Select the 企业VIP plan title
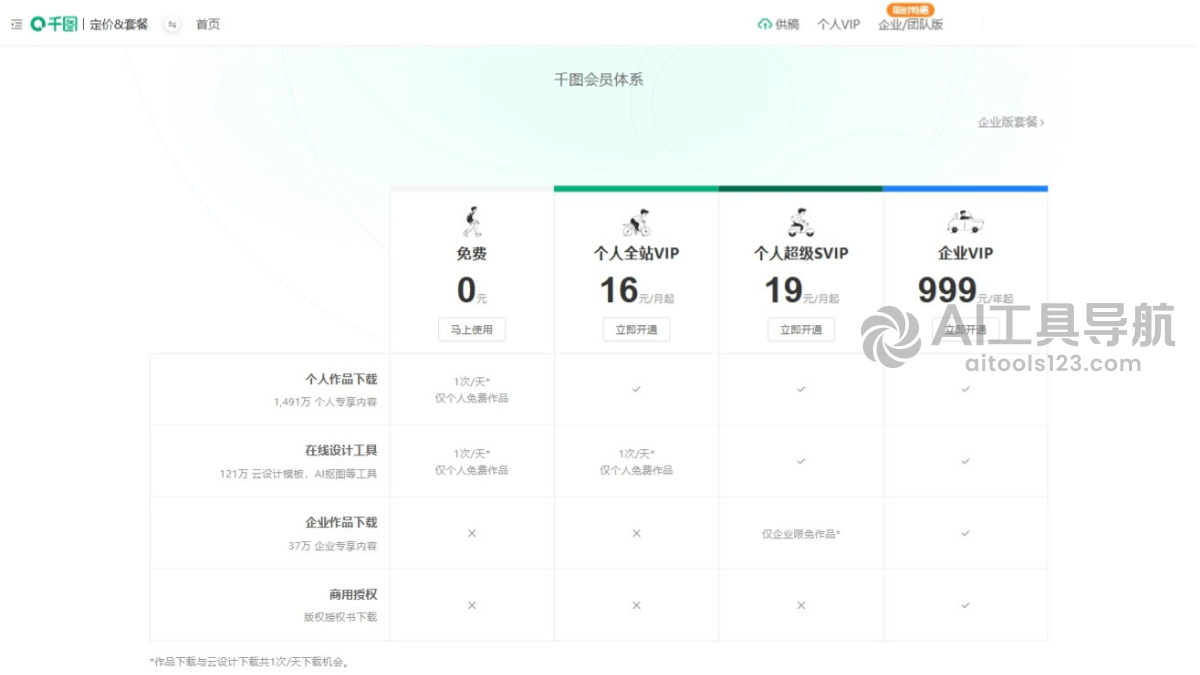 965,254
